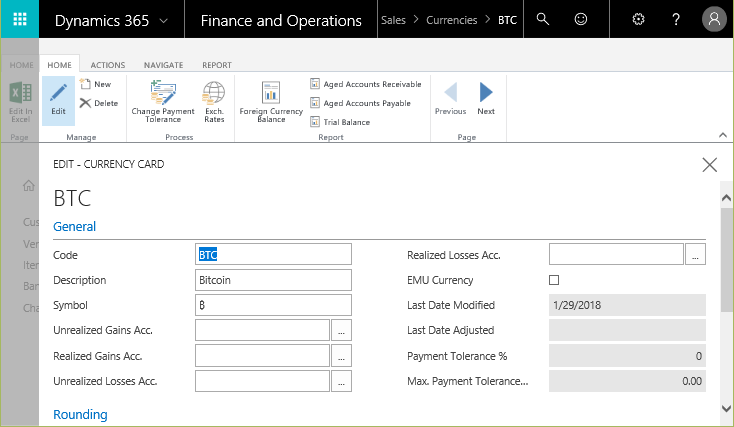Collapse the General section header

[x=75, y=227]
